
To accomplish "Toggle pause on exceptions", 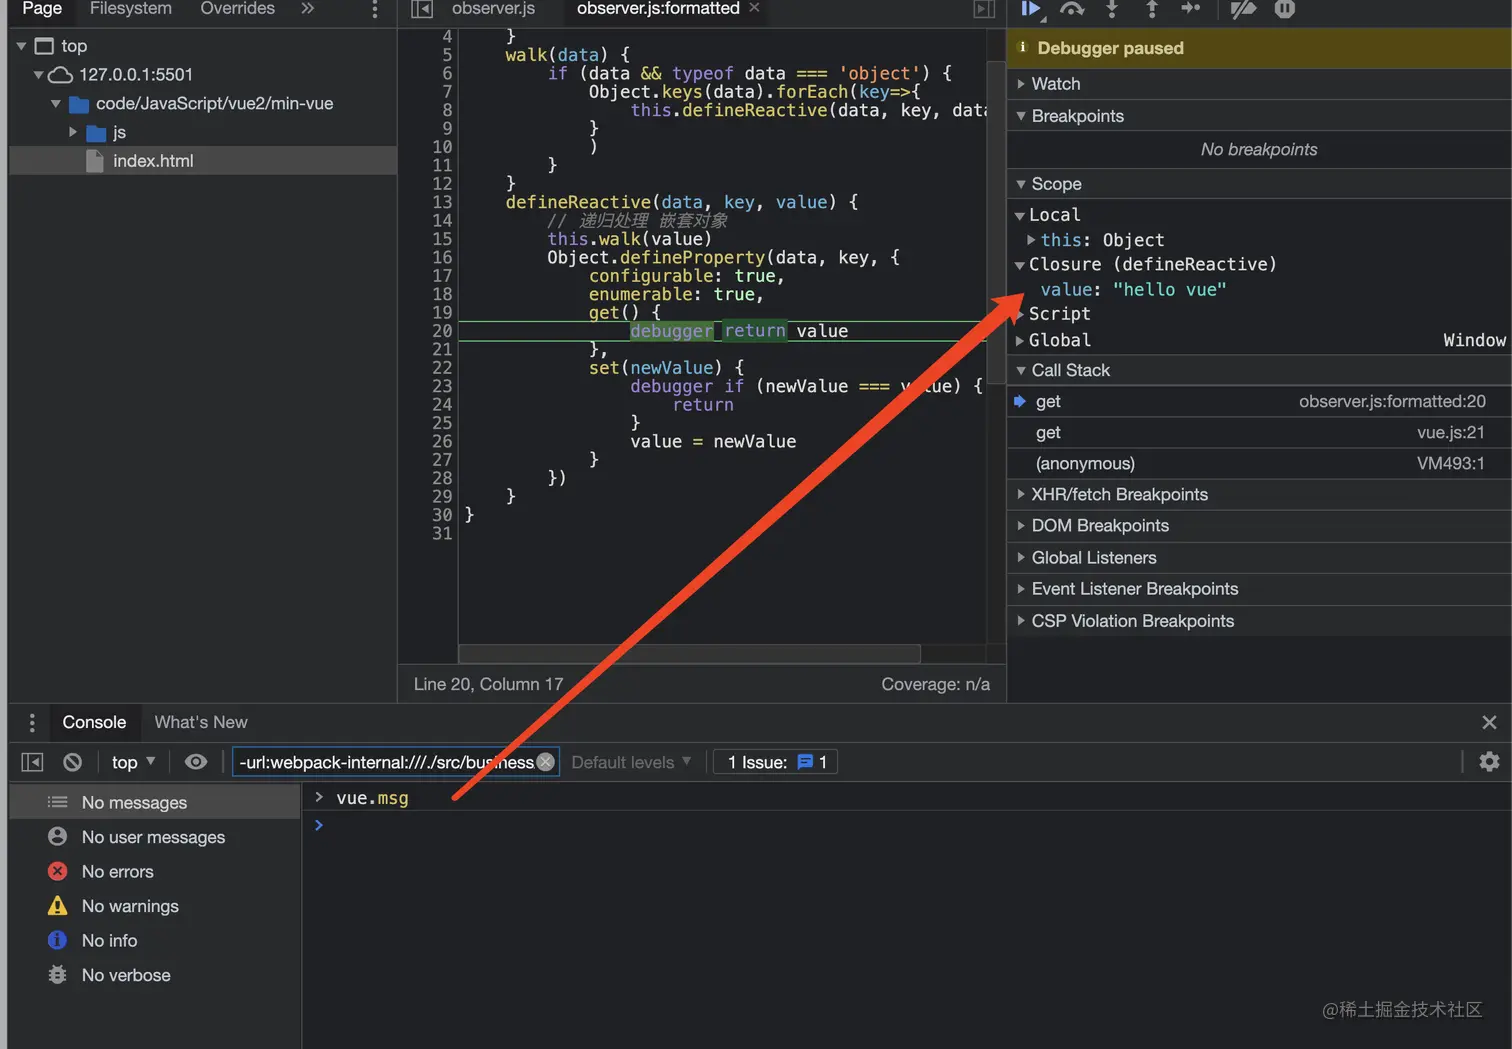I will click(1285, 9).
